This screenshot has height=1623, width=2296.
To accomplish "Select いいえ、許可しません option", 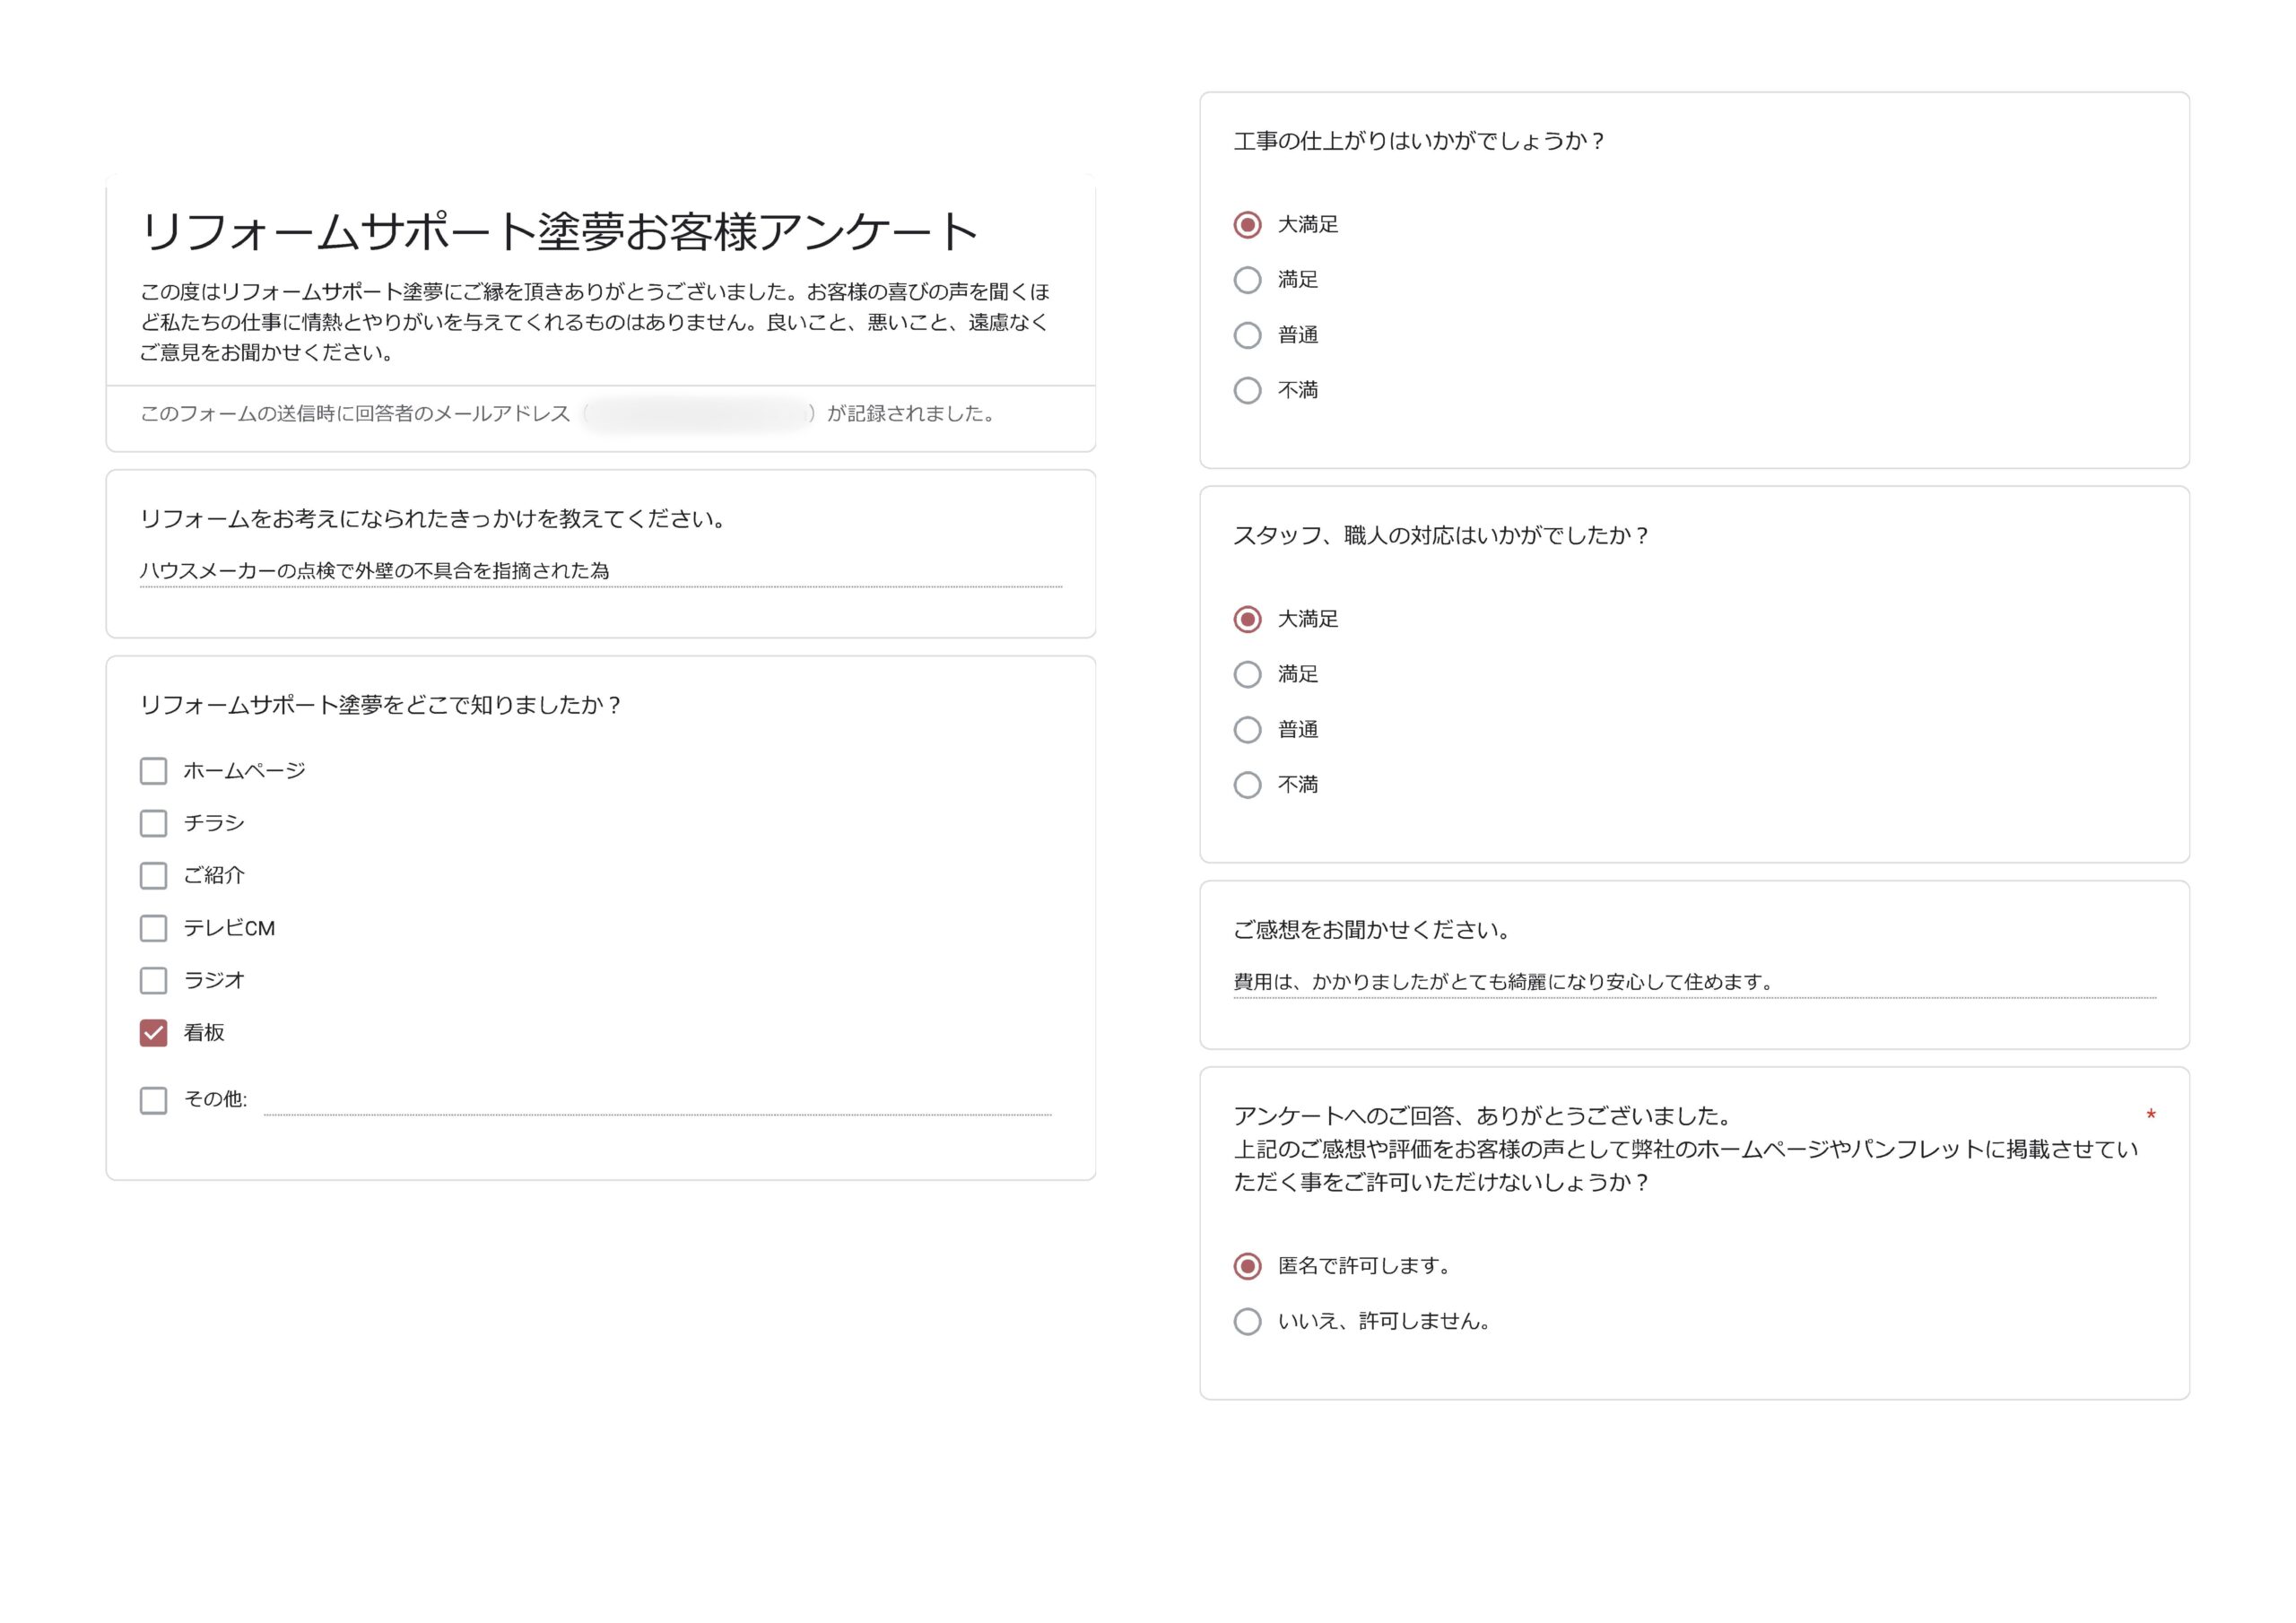I will click(x=1247, y=1321).
